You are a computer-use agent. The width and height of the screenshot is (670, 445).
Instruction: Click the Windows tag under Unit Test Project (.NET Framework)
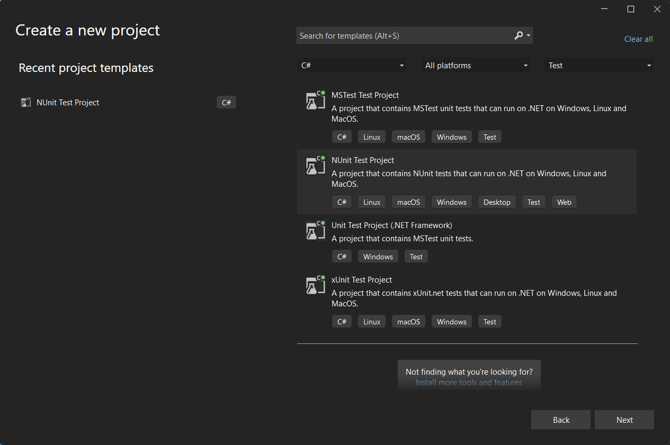pos(378,256)
